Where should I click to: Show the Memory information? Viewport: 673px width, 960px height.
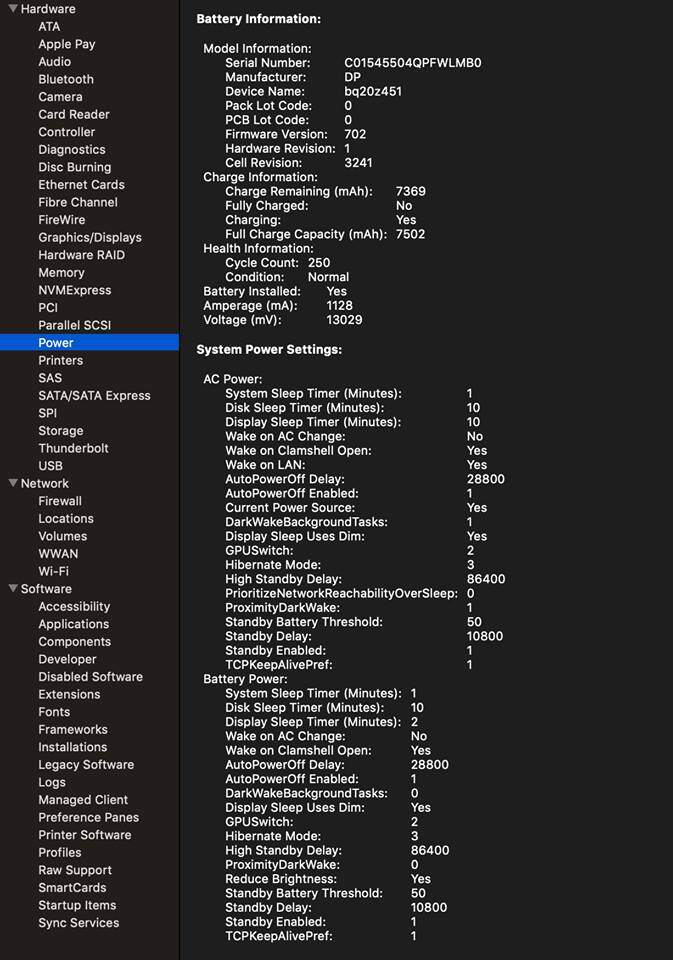[61, 272]
